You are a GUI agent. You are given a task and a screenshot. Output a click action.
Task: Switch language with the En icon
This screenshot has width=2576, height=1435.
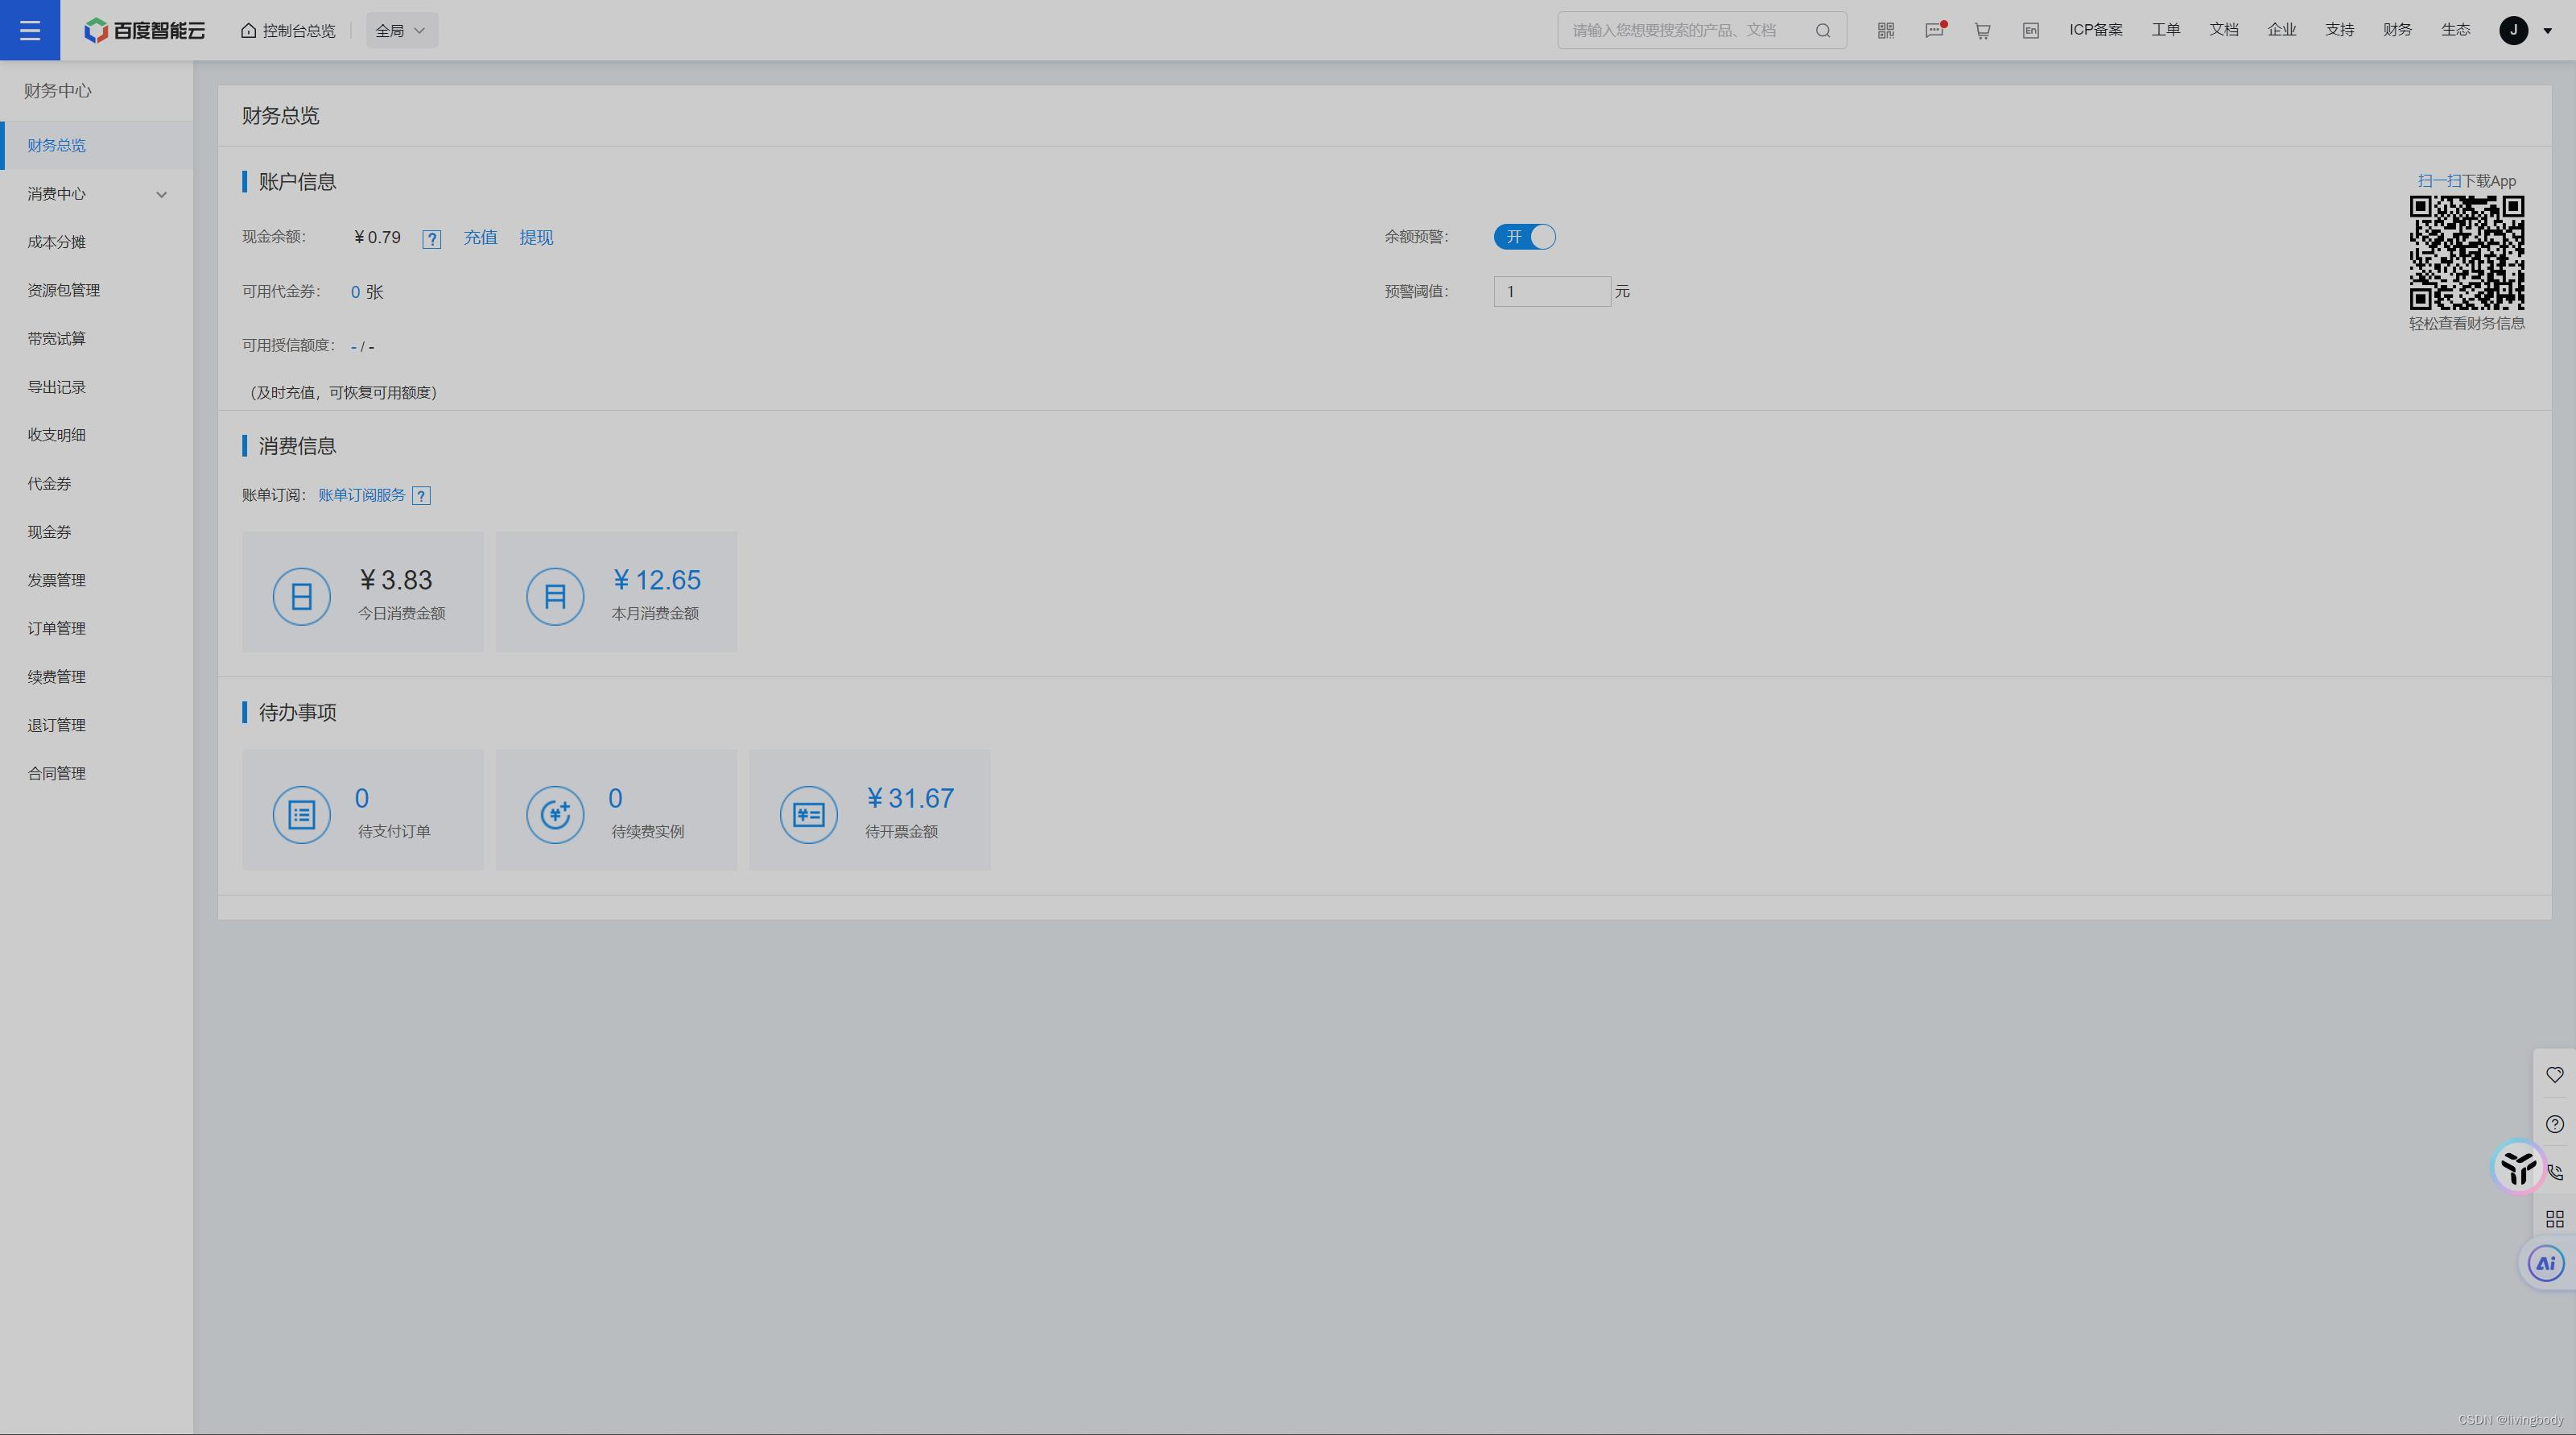coord(2030,31)
